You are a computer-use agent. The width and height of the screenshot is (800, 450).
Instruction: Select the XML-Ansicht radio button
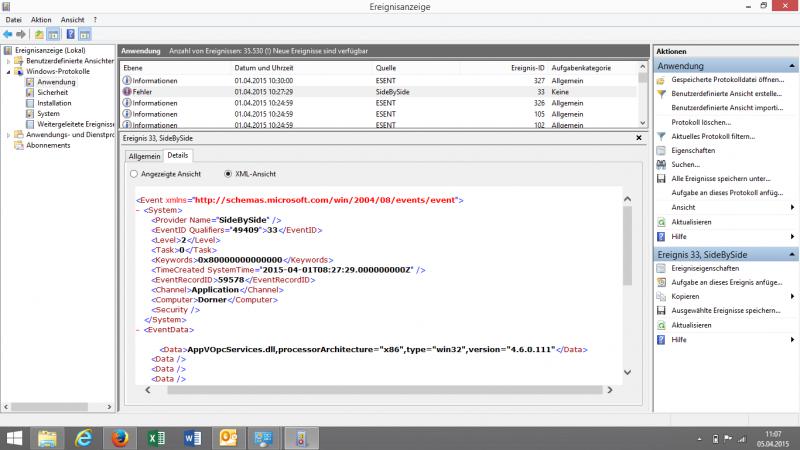tap(228, 174)
